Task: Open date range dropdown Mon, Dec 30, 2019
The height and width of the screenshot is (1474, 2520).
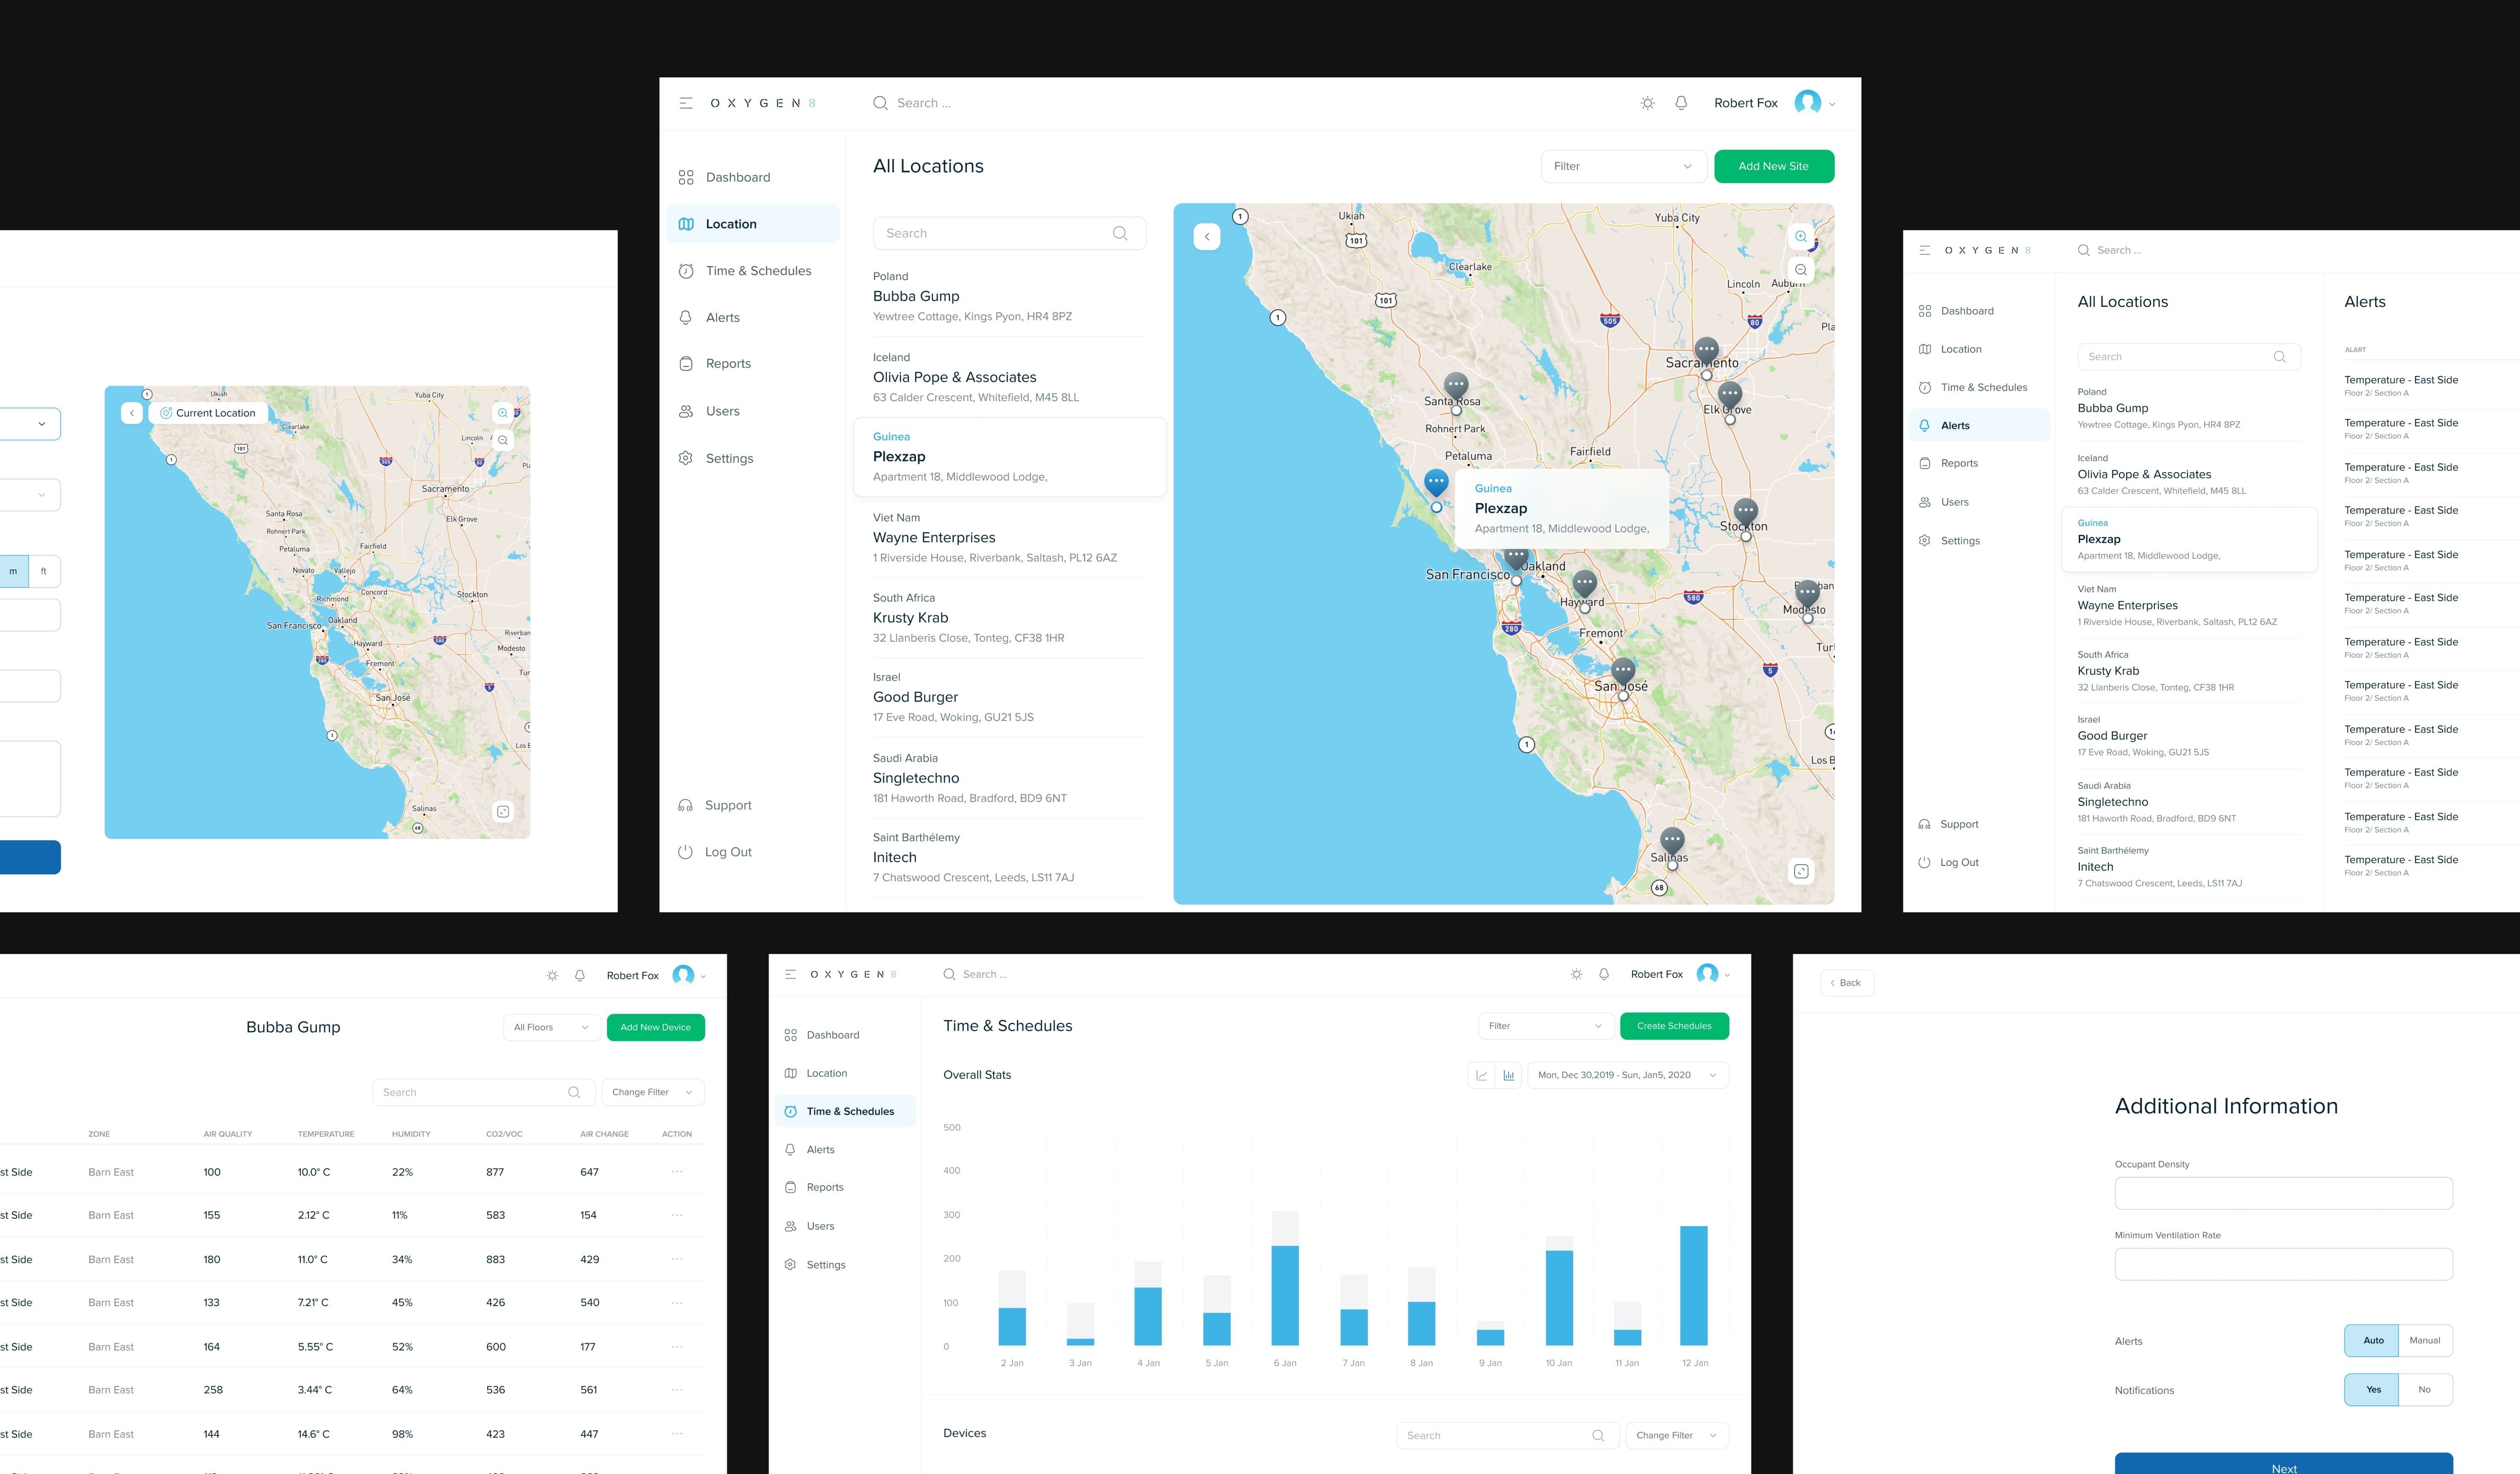Action: [x=1628, y=1075]
